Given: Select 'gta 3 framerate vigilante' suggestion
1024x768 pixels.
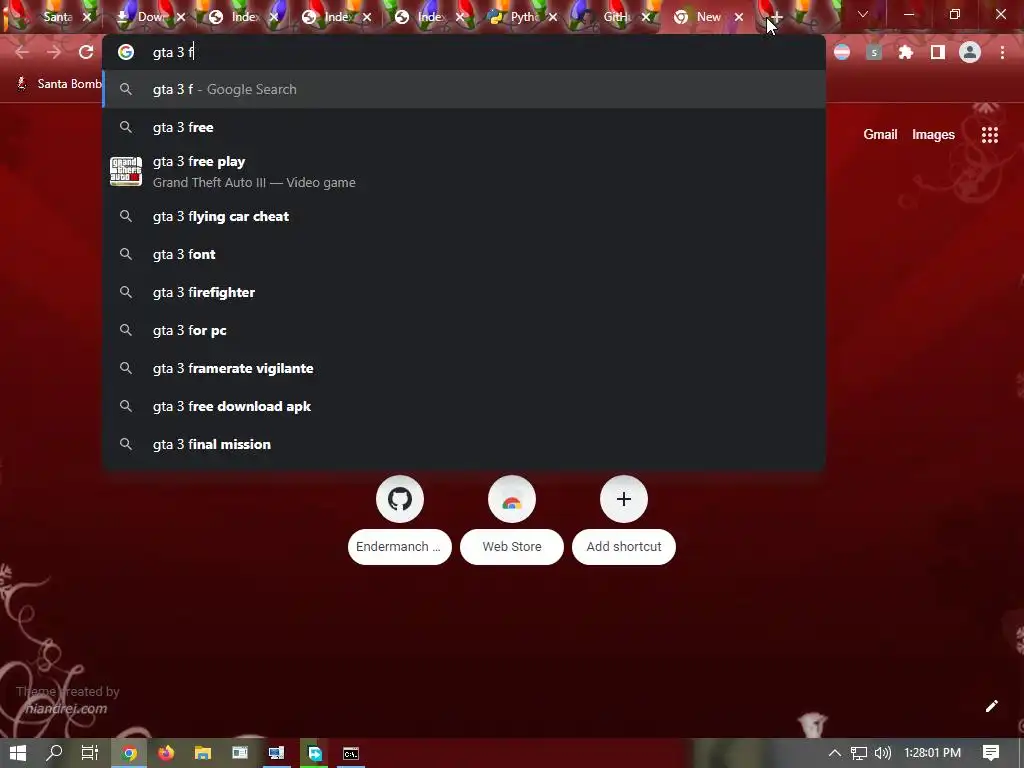Looking at the screenshot, I should click(x=464, y=368).
